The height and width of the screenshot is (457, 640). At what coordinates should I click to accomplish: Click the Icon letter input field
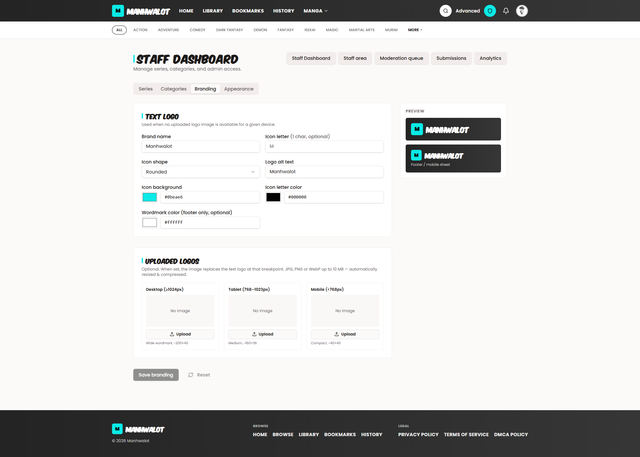tap(324, 146)
